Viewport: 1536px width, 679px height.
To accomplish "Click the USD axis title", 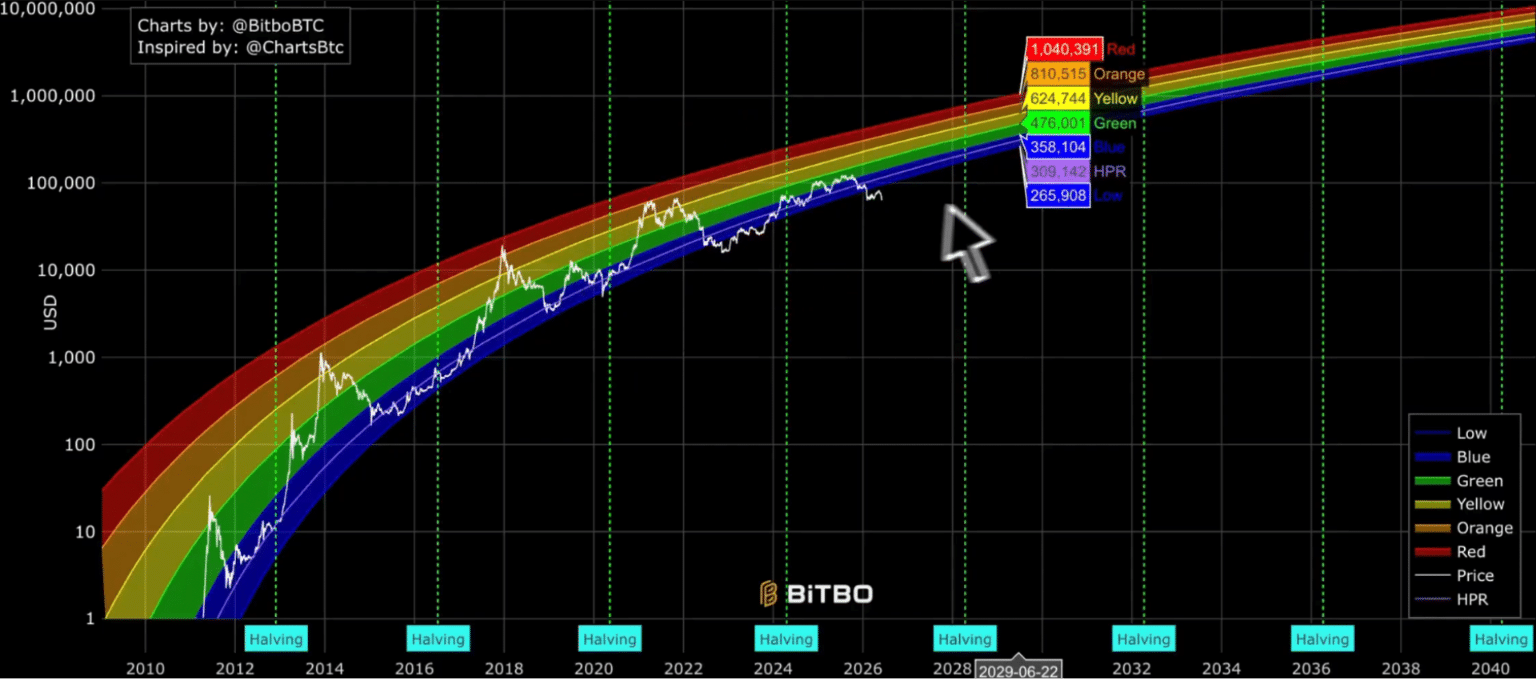I will [50, 313].
